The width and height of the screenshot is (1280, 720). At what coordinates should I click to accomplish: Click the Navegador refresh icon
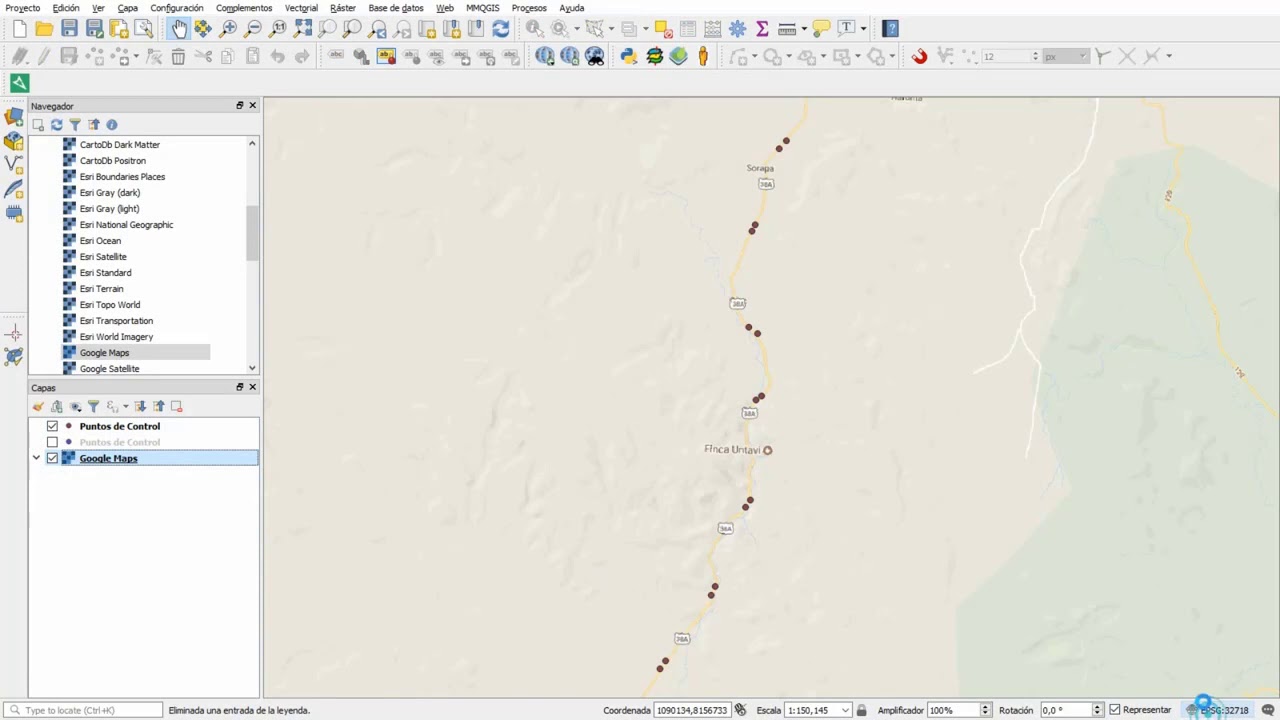pos(56,125)
